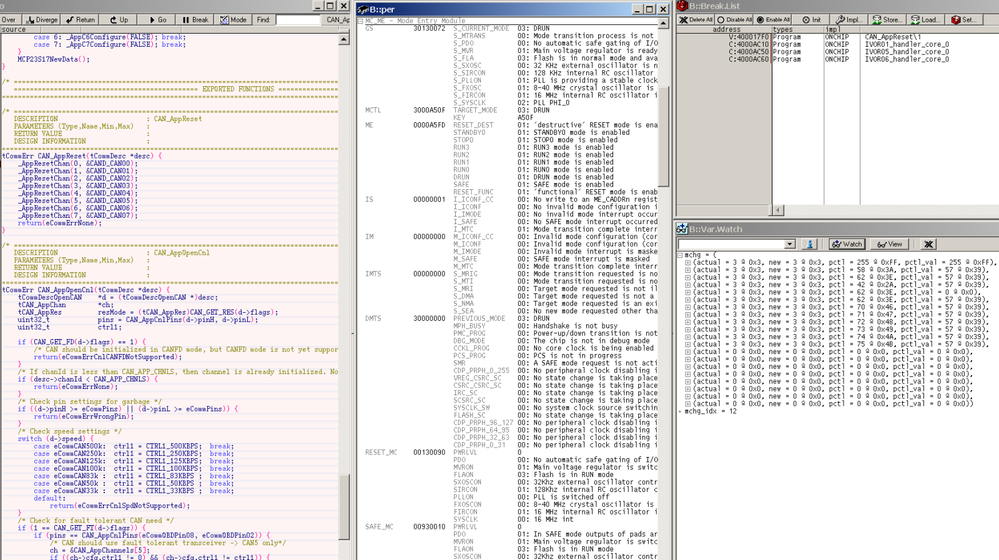Image resolution: width=999 pixels, height=560 pixels.
Task: Click the B::Var.Watch window title icon
Action: click(x=682, y=229)
